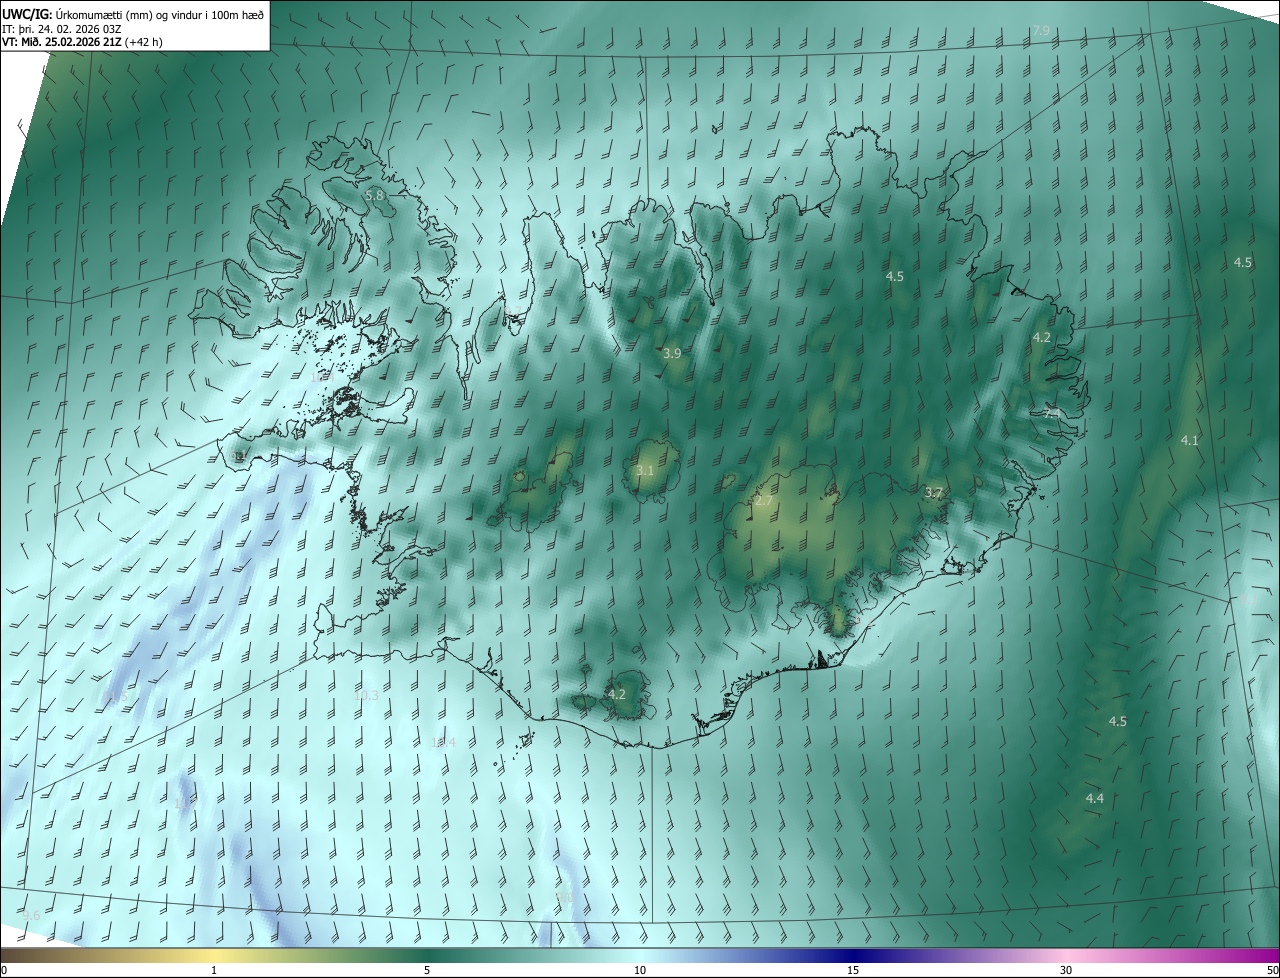This screenshot has width=1280, height=978.
Task: Click the faint 9.6 value label
Action: coord(31,915)
